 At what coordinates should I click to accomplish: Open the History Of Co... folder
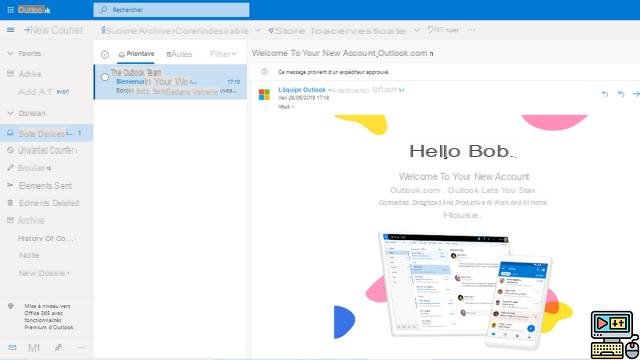tap(46, 238)
